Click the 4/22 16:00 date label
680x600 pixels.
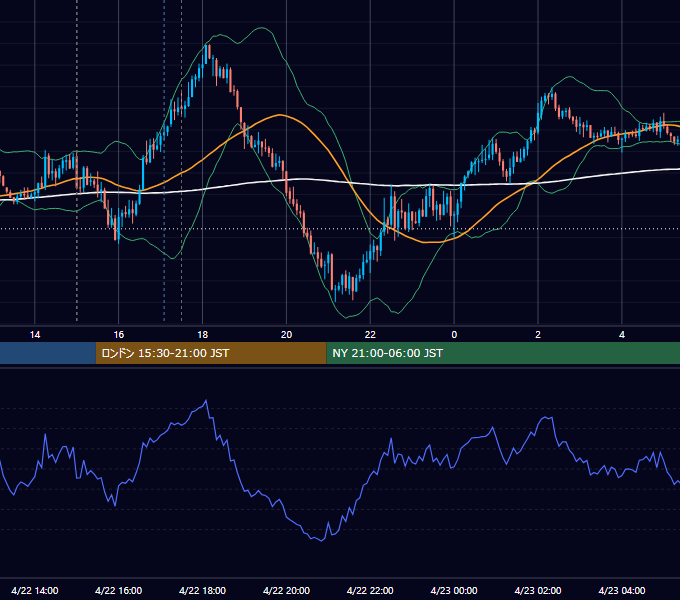118,590
